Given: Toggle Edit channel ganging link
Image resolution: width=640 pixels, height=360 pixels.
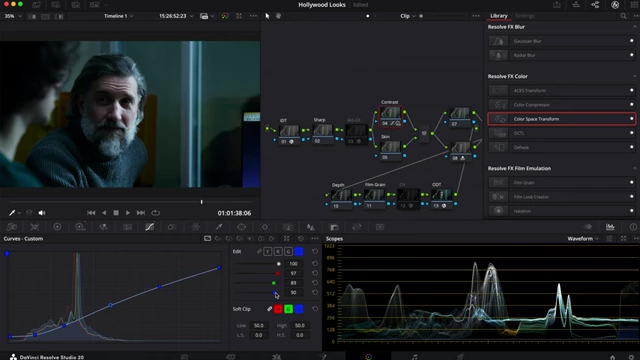Looking at the screenshot, I should [259, 251].
